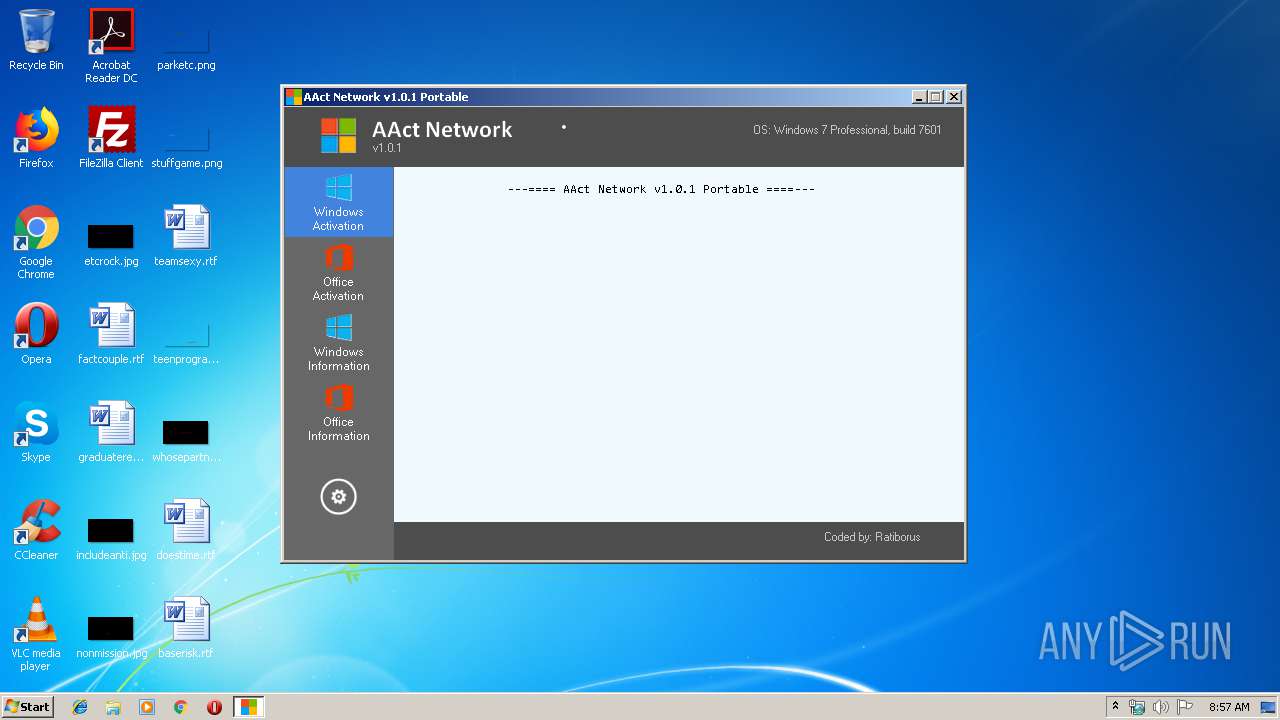
Task: Select Windows Activation in the AAct sidebar
Action: pos(338,202)
